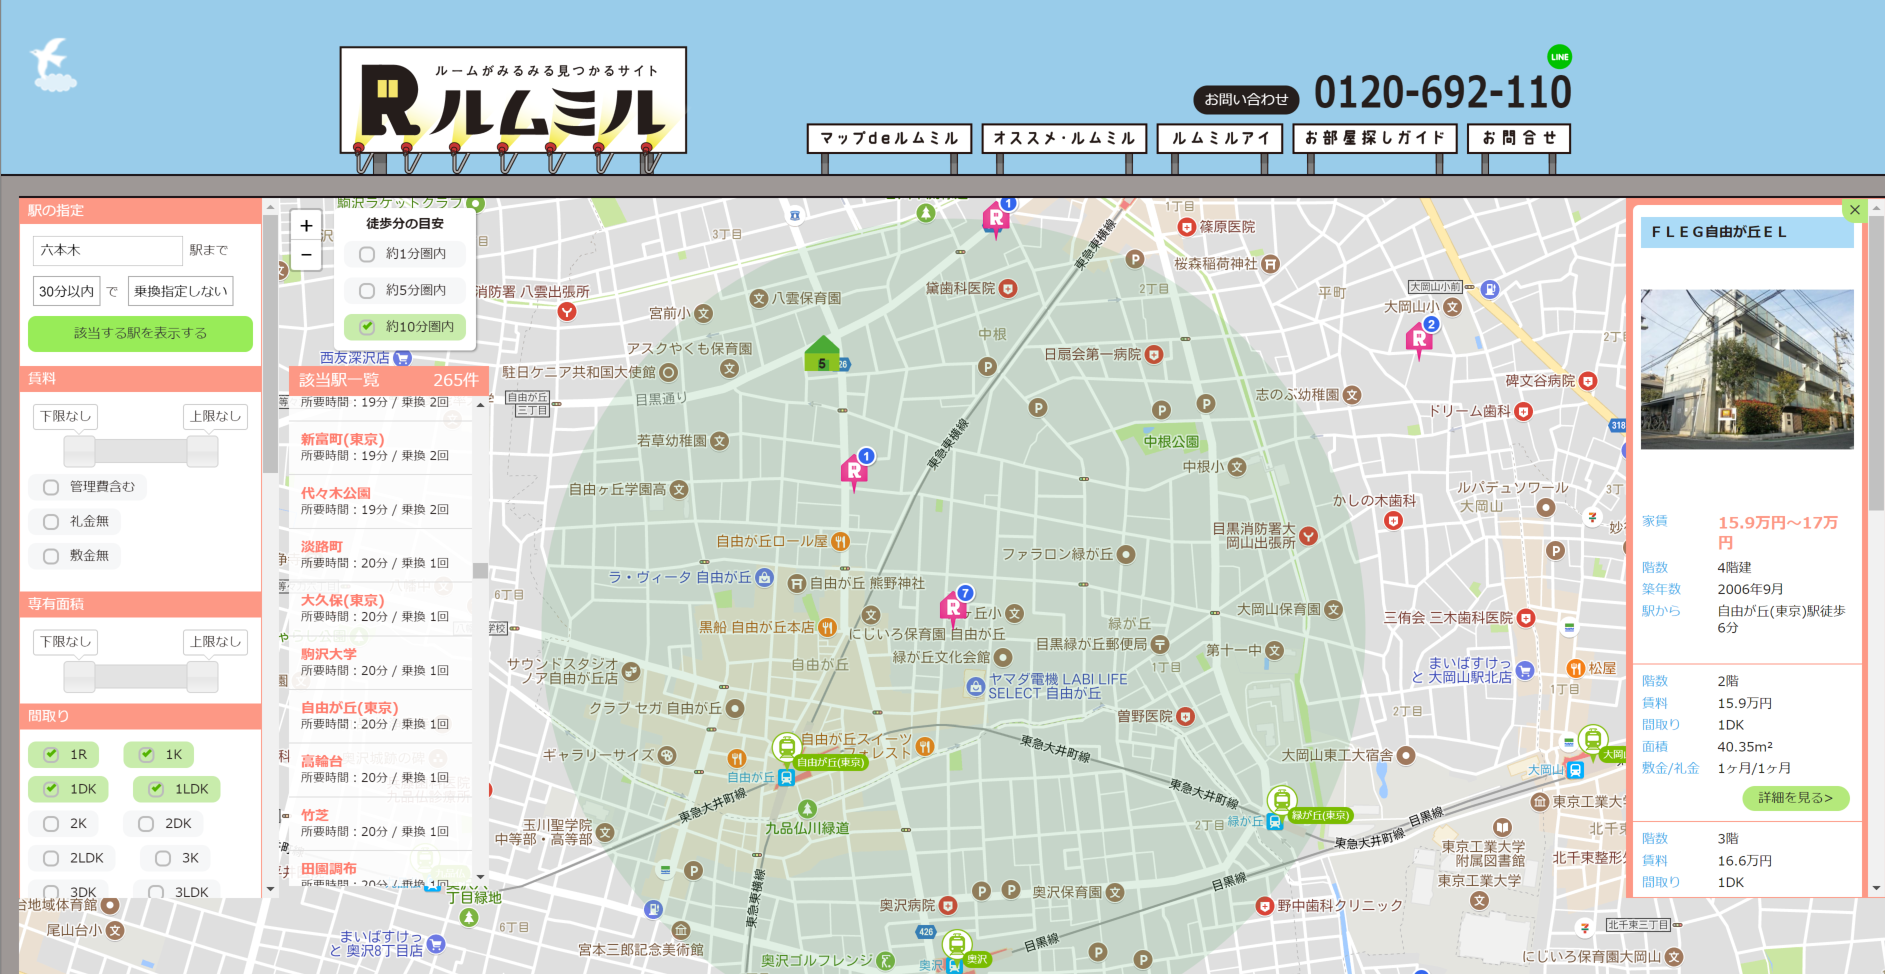1885x974 pixels.
Task: Open オススメ・ルムミル menu
Action: click(1064, 138)
